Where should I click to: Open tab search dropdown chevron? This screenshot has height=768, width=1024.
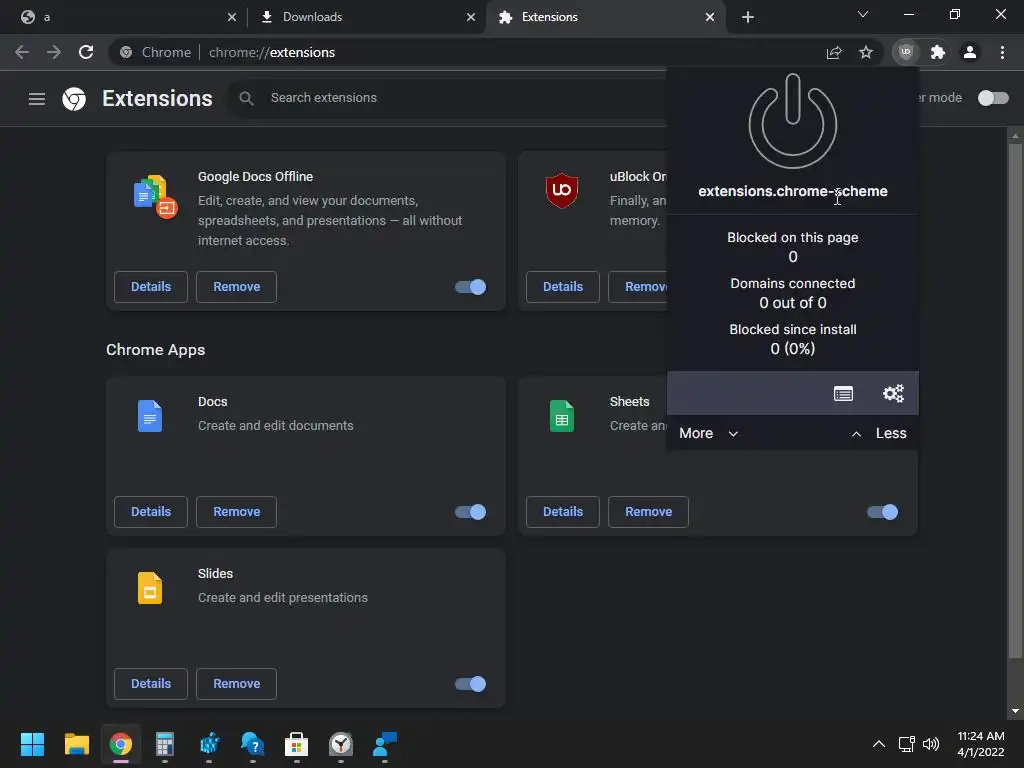click(863, 14)
